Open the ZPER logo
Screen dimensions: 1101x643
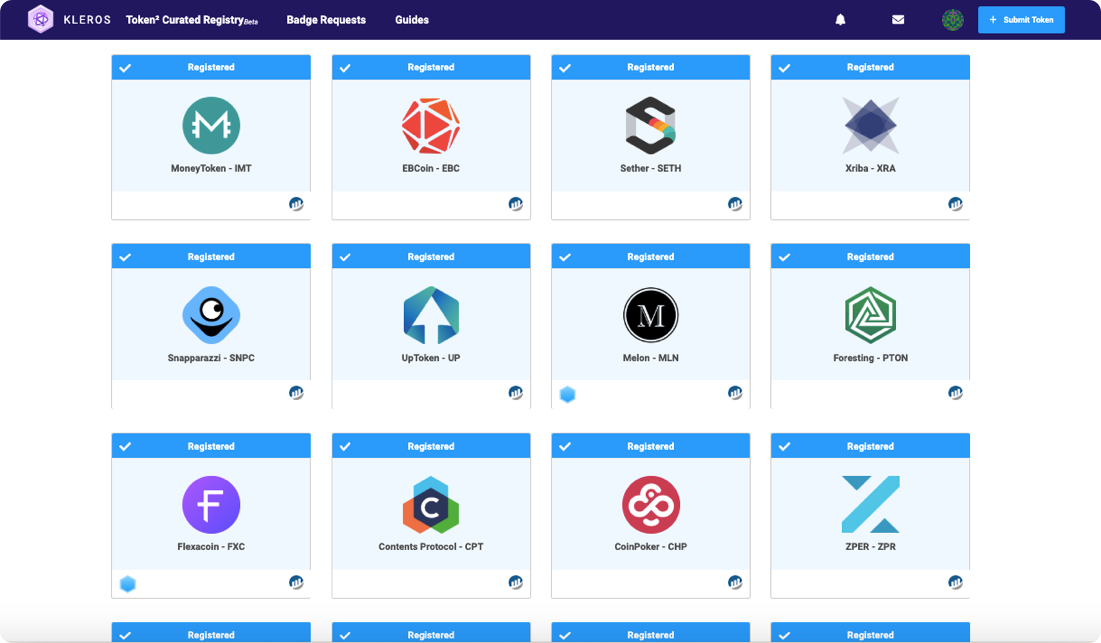point(871,505)
